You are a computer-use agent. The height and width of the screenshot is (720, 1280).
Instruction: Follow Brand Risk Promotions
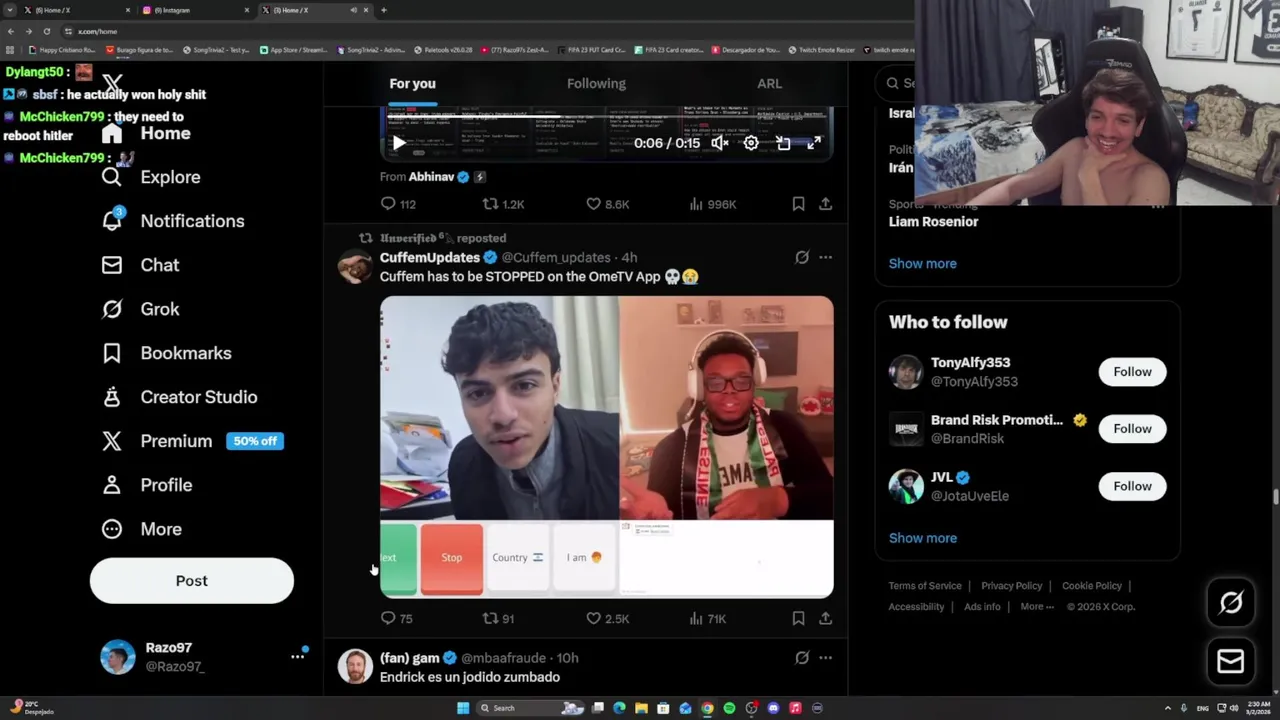pyautogui.click(x=1132, y=429)
